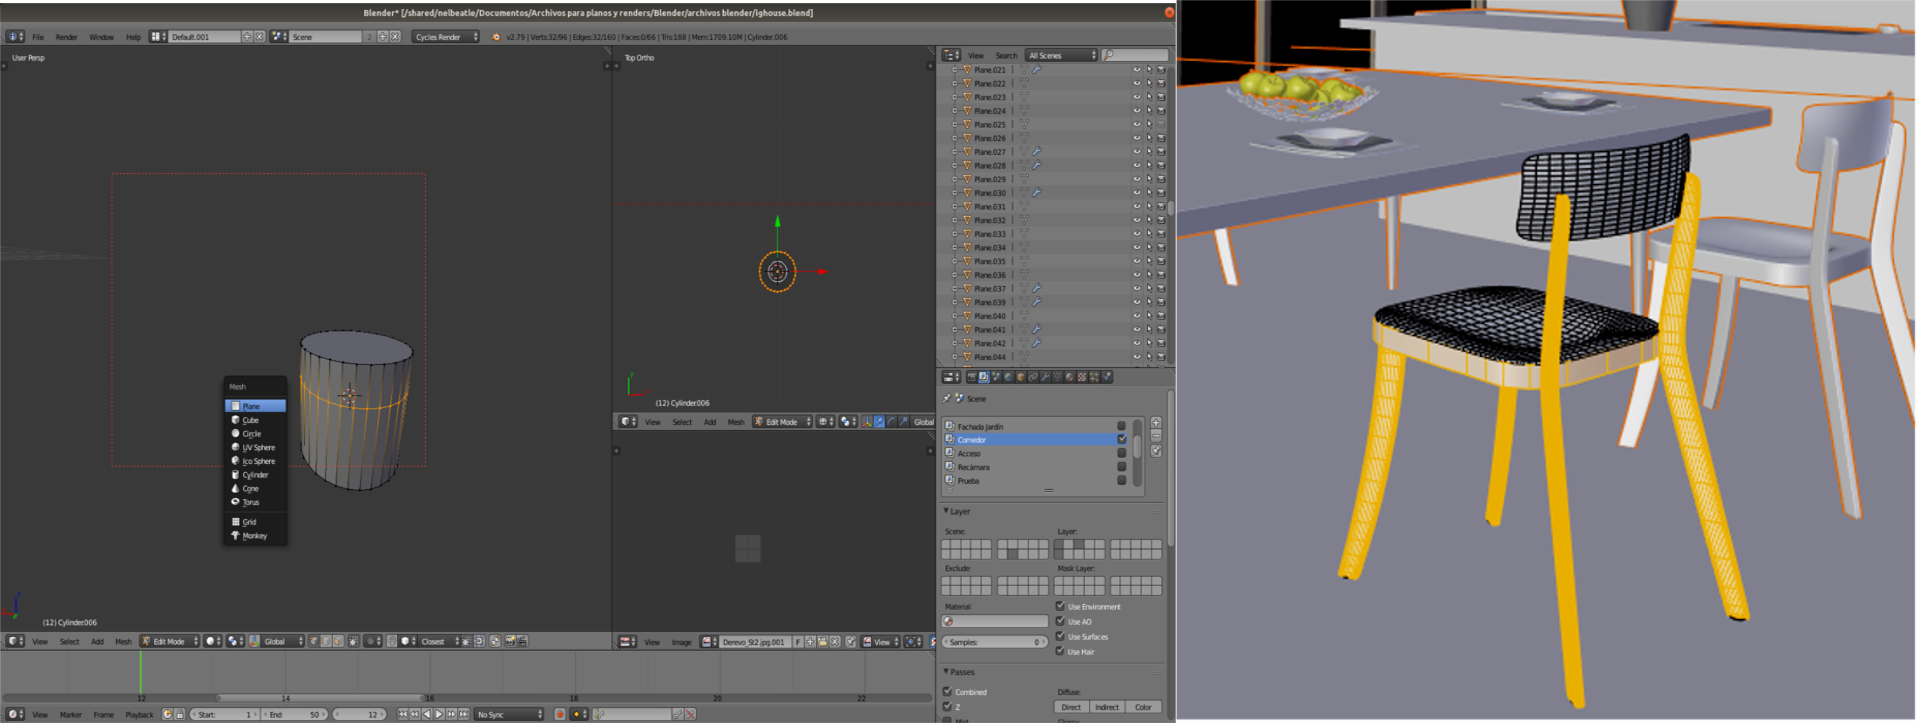Open the No Sync playback dropdown
This screenshot has height=723, width=1916.
tap(508, 714)
